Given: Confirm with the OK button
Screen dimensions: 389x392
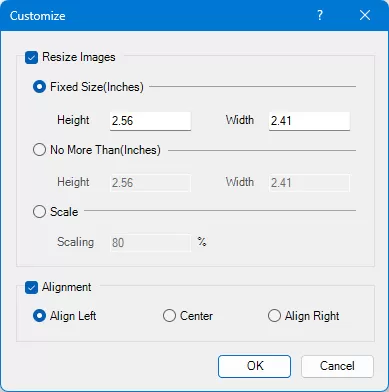Looking at the screenshot, I should 254,366.
